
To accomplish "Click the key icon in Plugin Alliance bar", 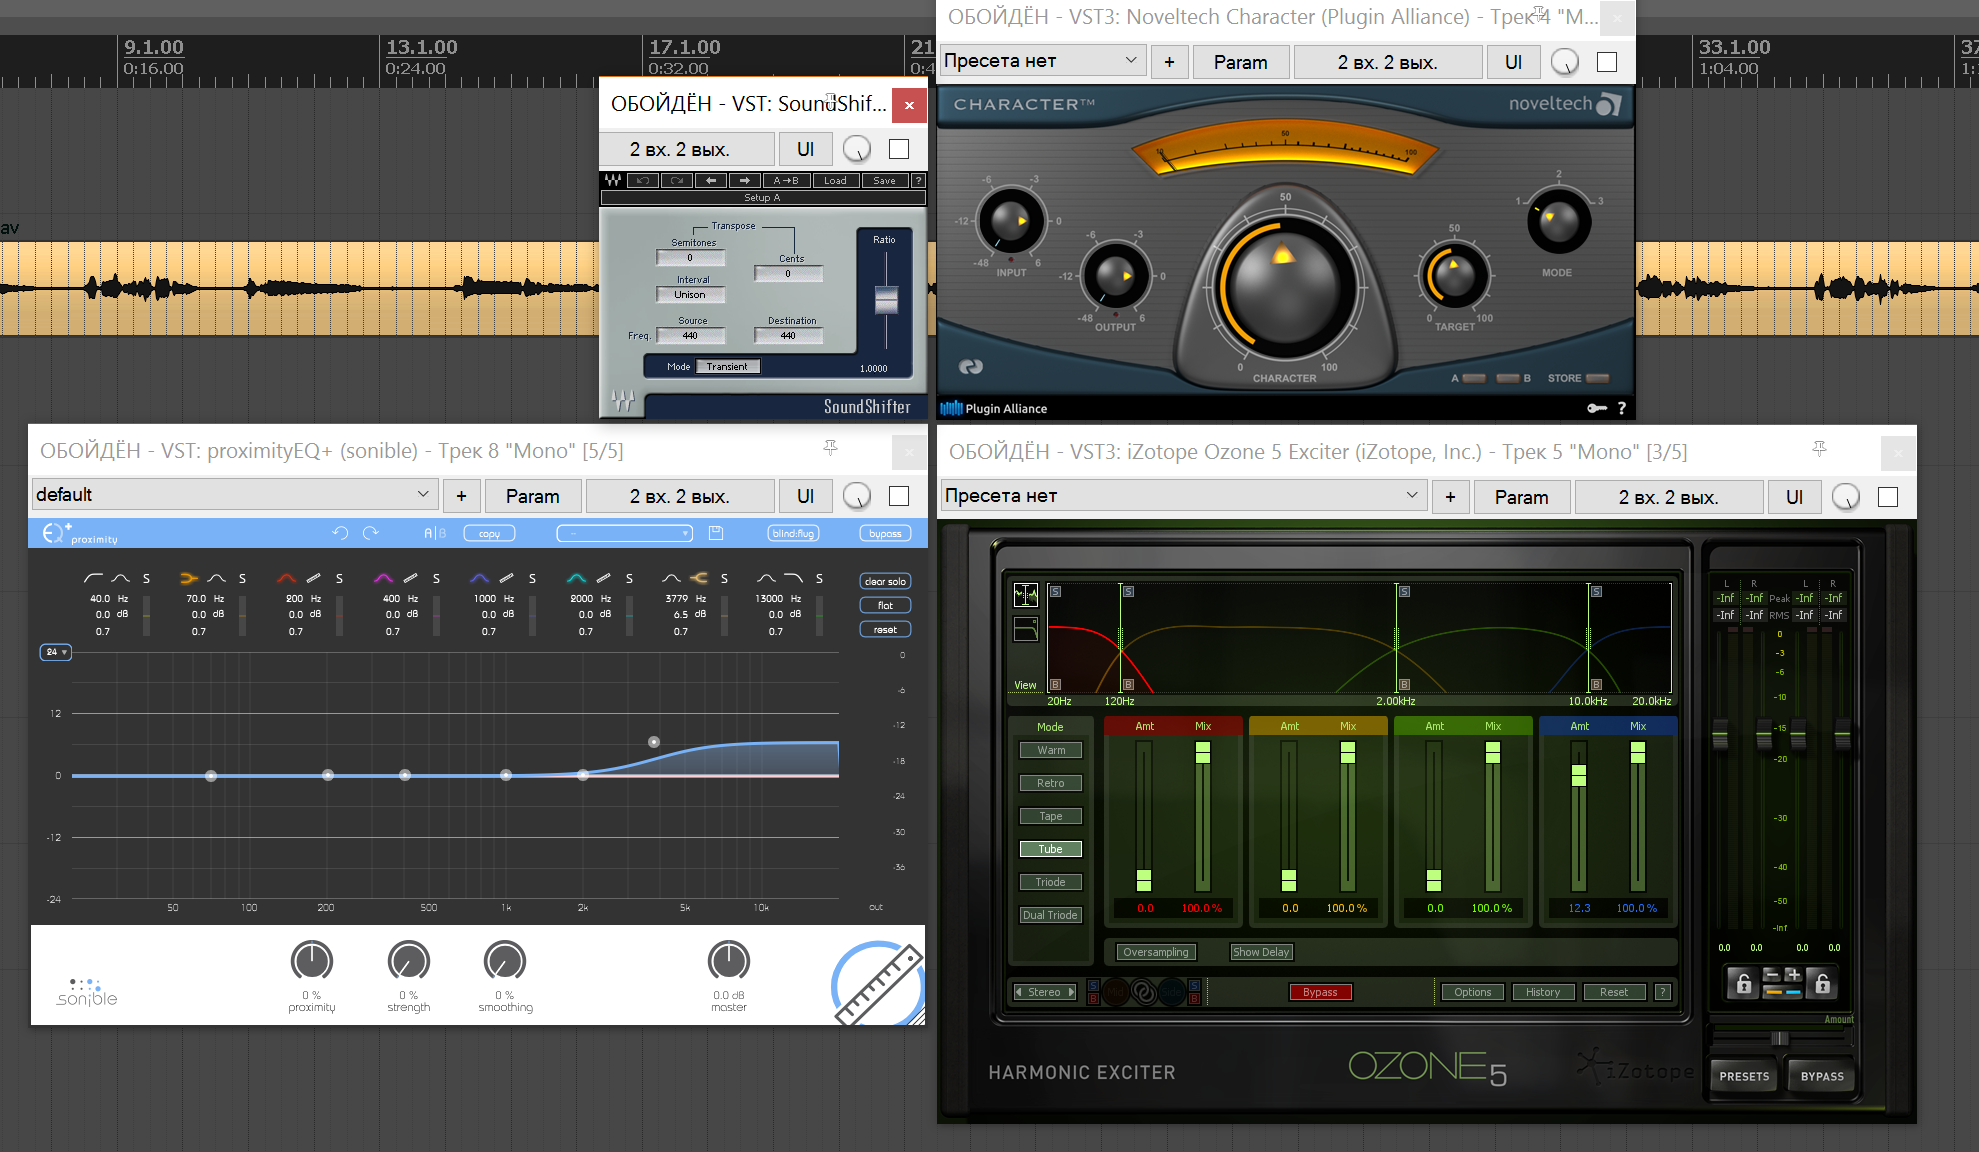I will click(1597, 408).
